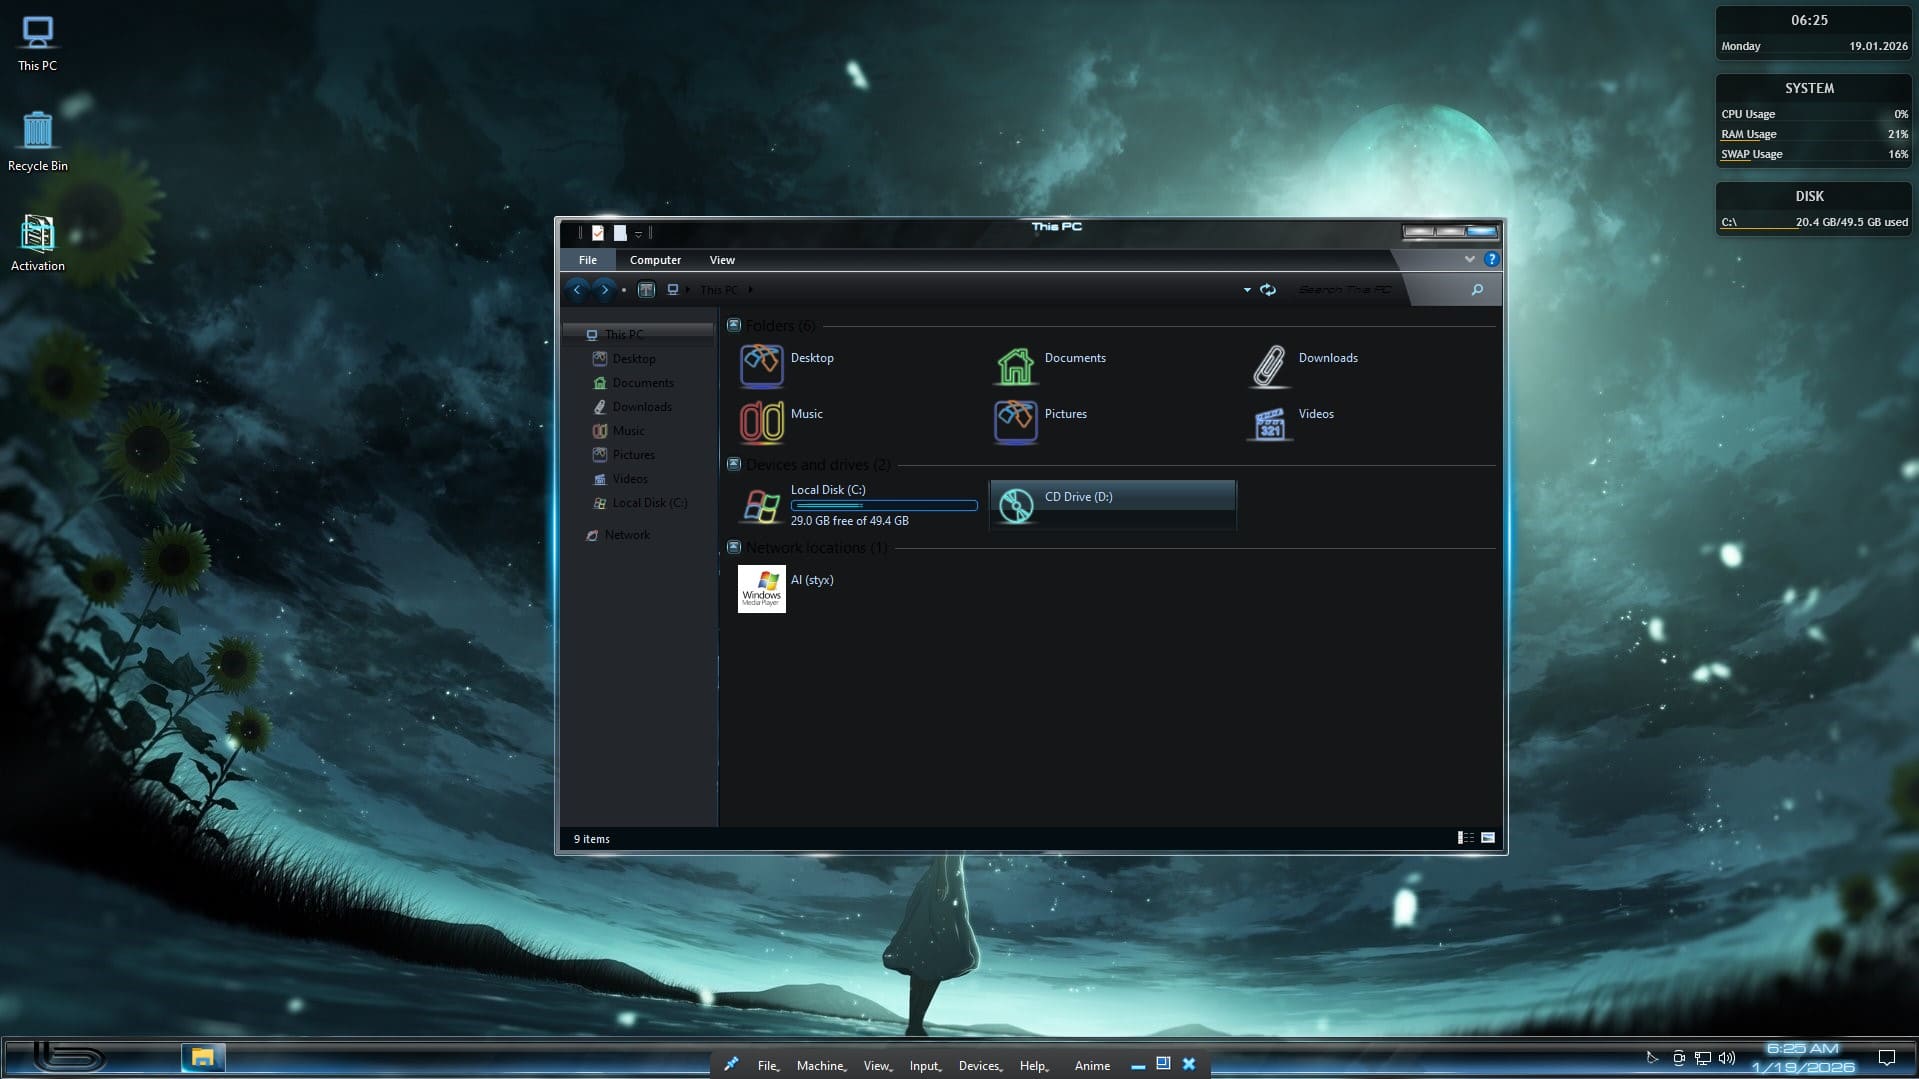Collapse the Network locations (1) group
1919x1079 pixels.
coord(733,547)
